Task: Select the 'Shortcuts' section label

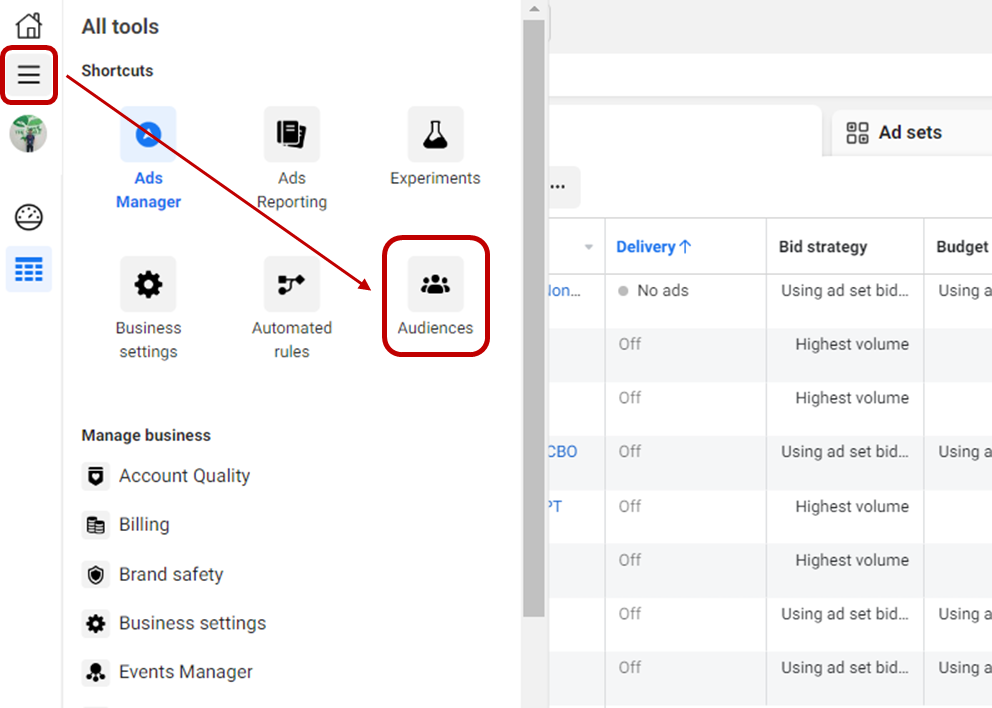Action: pyautogui.click(x=117, y=70)
